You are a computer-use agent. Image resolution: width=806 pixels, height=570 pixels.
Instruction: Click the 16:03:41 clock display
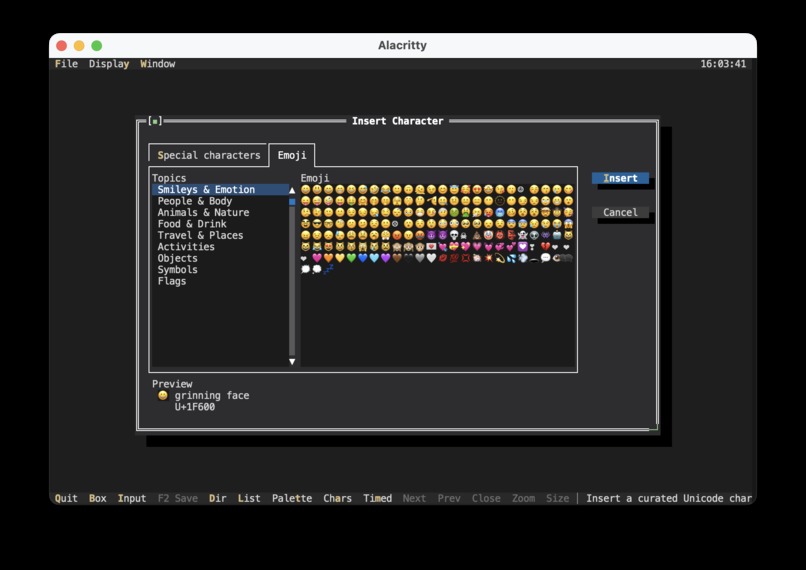coord(723,64)
